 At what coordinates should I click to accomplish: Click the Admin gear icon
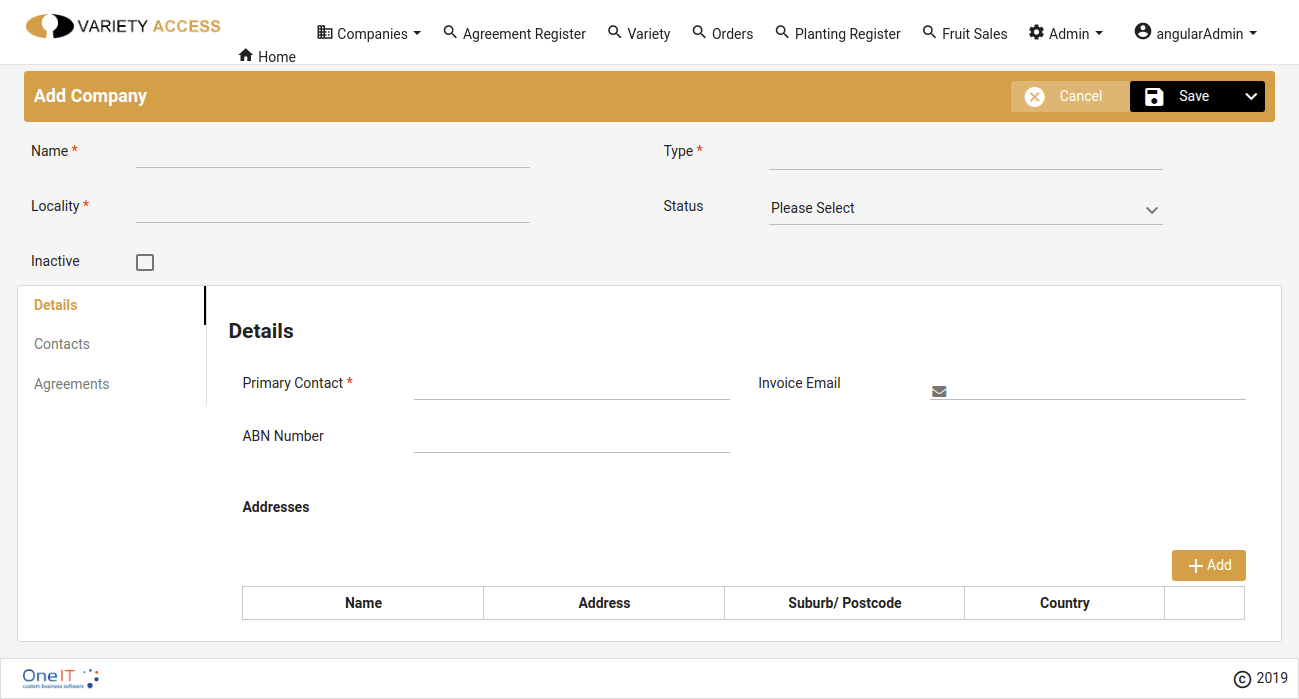(x=1036, y=33)
